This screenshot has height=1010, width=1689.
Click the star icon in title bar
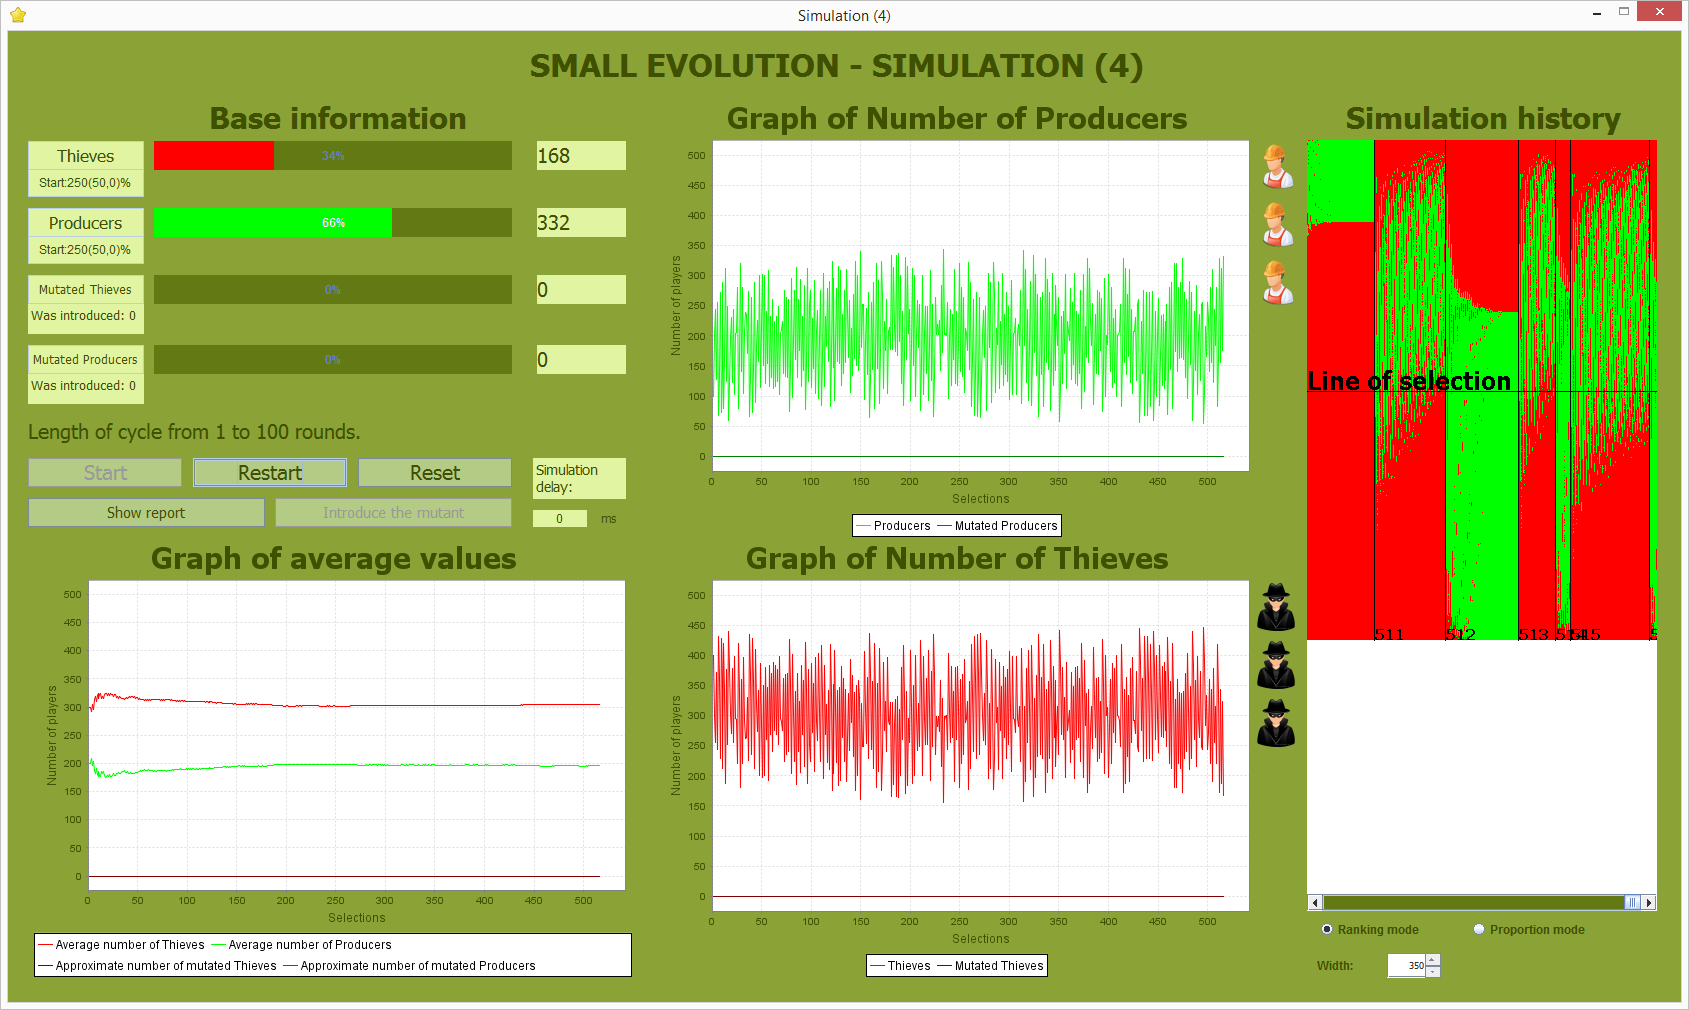pos(18,15)
